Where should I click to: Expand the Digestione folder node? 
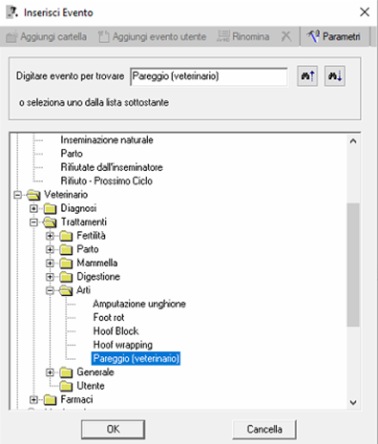(50, 277)
